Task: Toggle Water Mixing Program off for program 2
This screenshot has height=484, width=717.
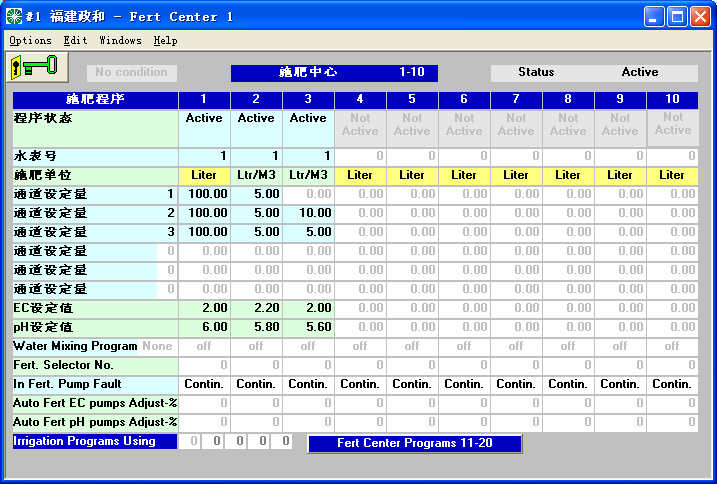Action: (x=256, y=346)
